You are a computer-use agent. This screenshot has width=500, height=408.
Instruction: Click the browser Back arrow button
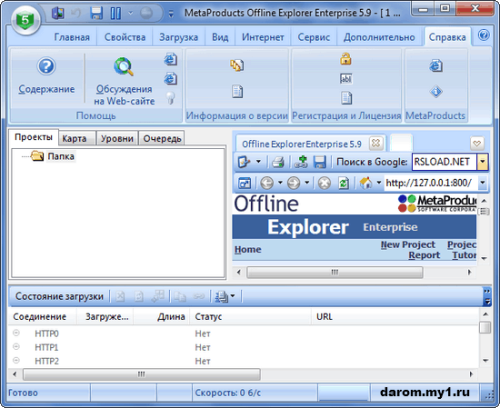tap(267, 183)
